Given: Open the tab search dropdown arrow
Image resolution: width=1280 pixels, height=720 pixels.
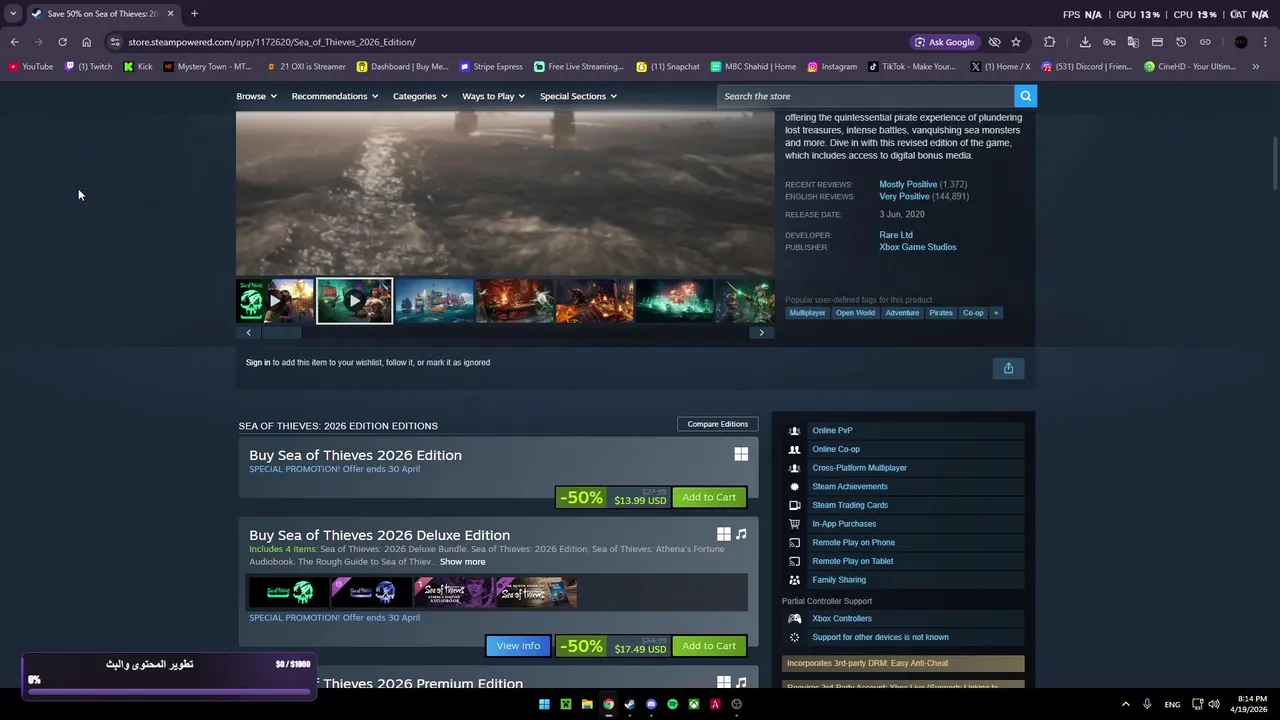Looking at the screenshot, I should pos(13,14).
